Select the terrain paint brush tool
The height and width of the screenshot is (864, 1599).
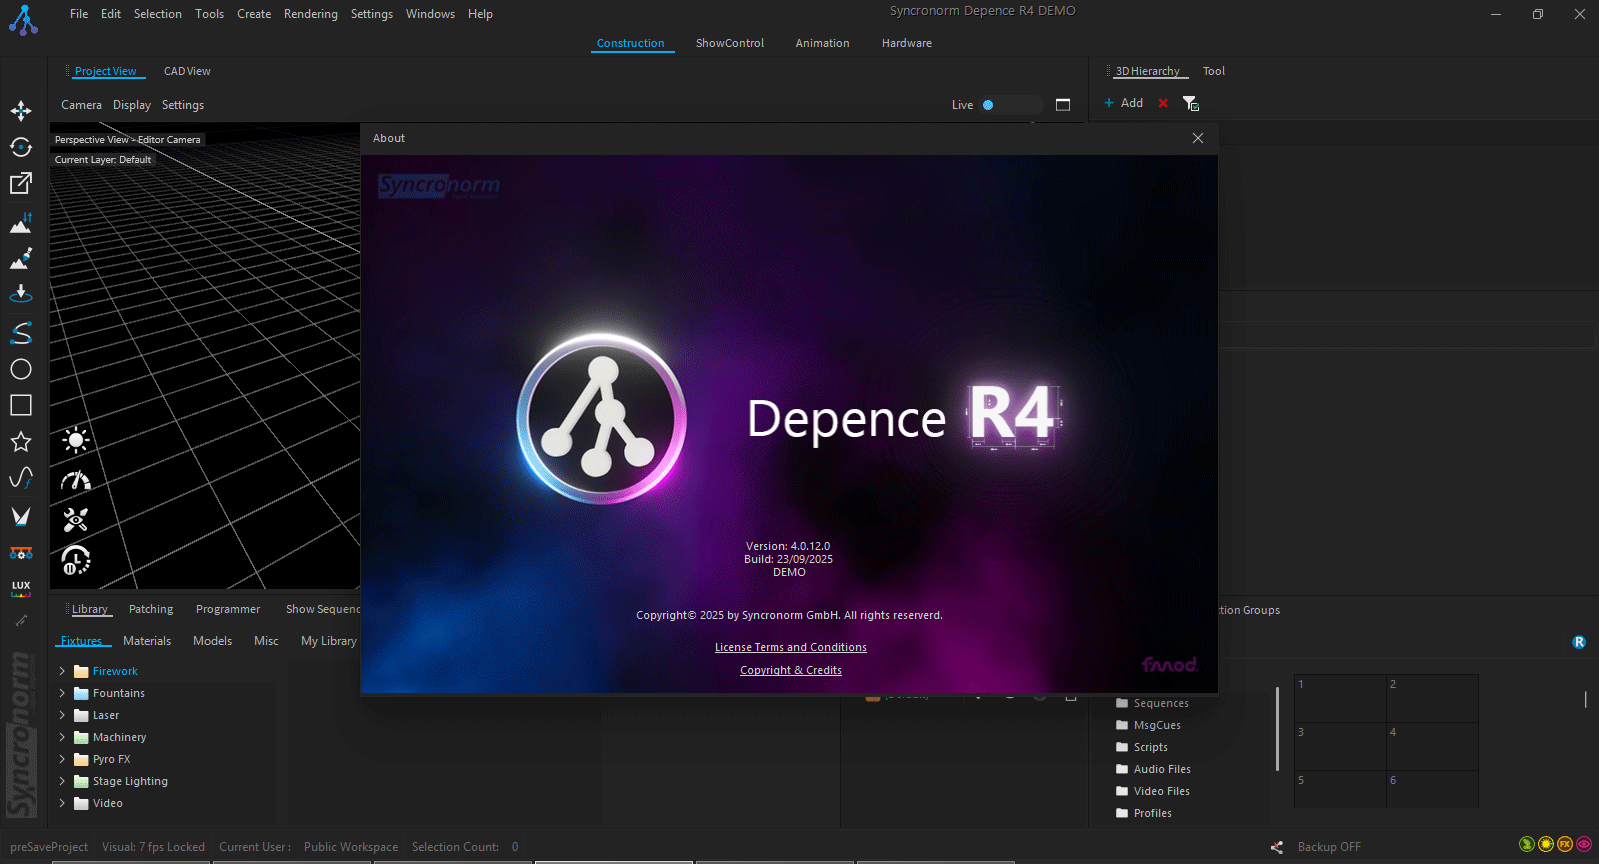coord(21,259)
